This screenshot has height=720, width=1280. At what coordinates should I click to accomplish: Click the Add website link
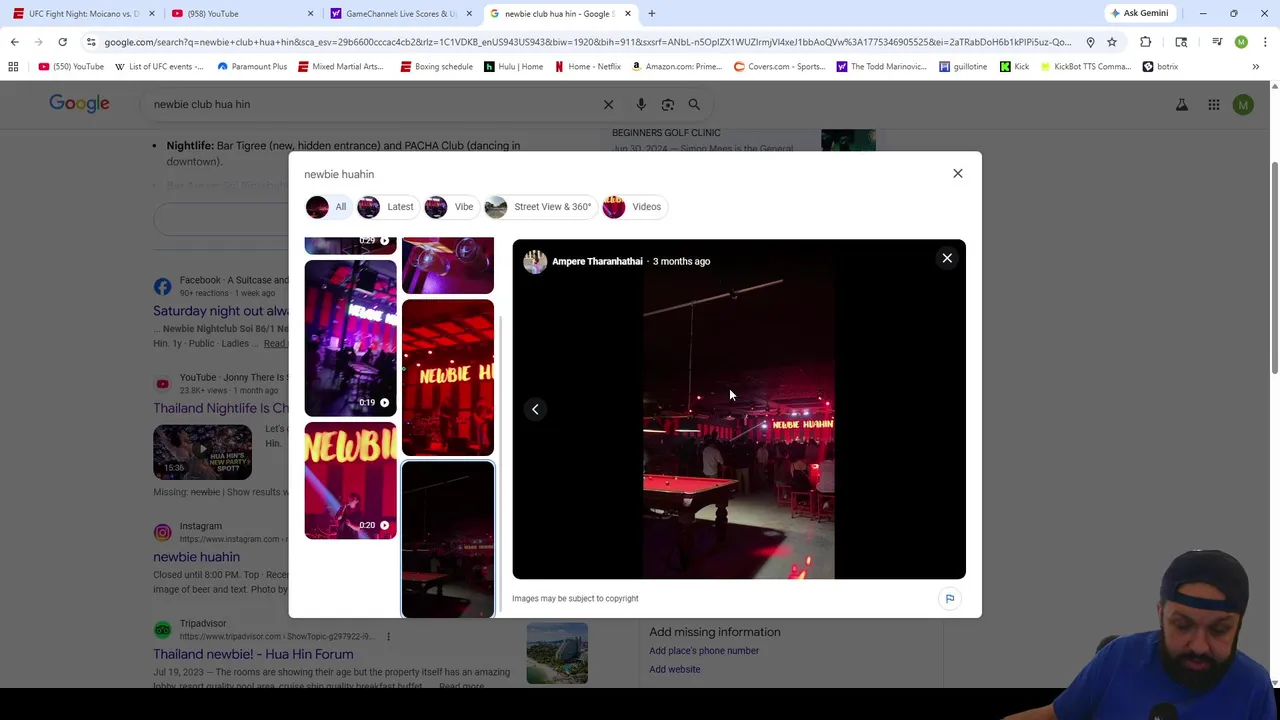675,670
